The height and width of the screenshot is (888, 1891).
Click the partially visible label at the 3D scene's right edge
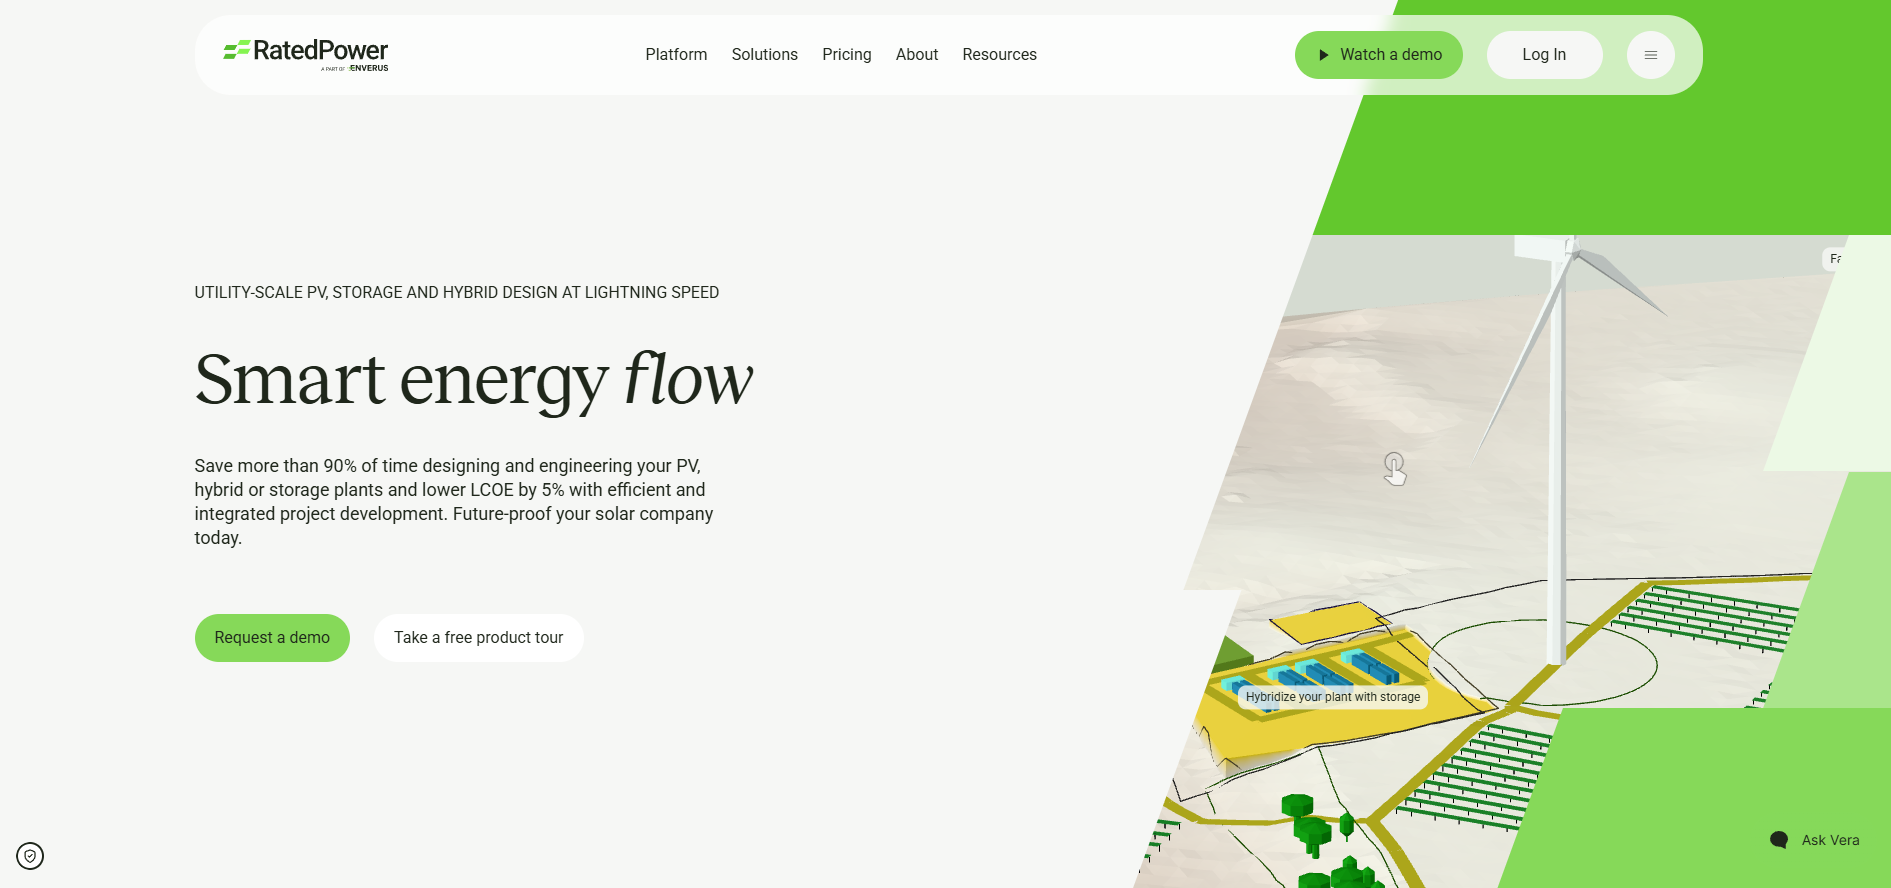[x=1834, y=259]
